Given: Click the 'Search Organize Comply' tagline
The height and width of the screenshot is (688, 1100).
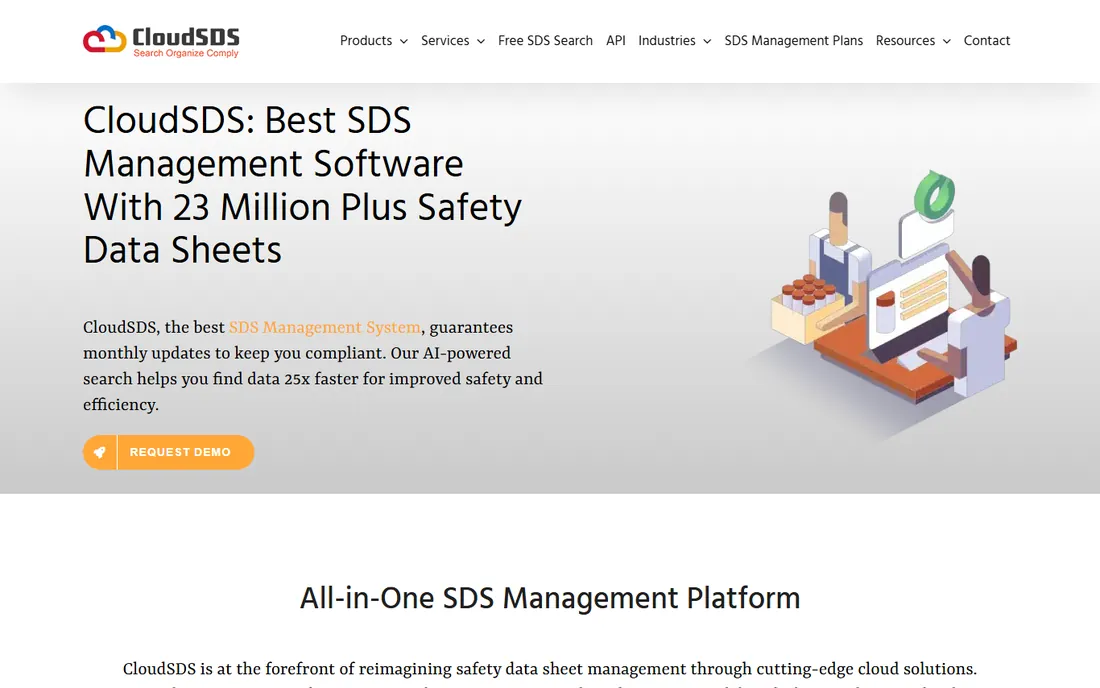Looking at the screenshot, I should 186,53.
